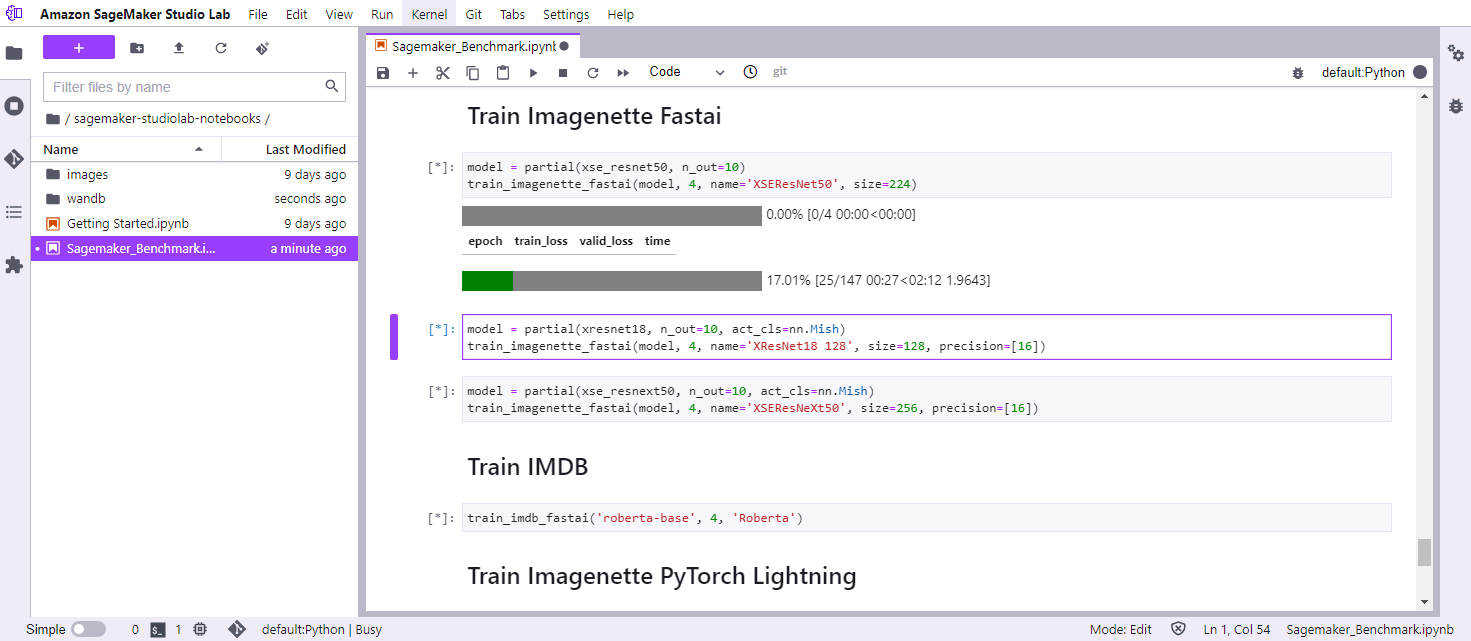
Task: Switch to the Sagemaker_Benchmark.ipynb tab
Action: [468, 46]
